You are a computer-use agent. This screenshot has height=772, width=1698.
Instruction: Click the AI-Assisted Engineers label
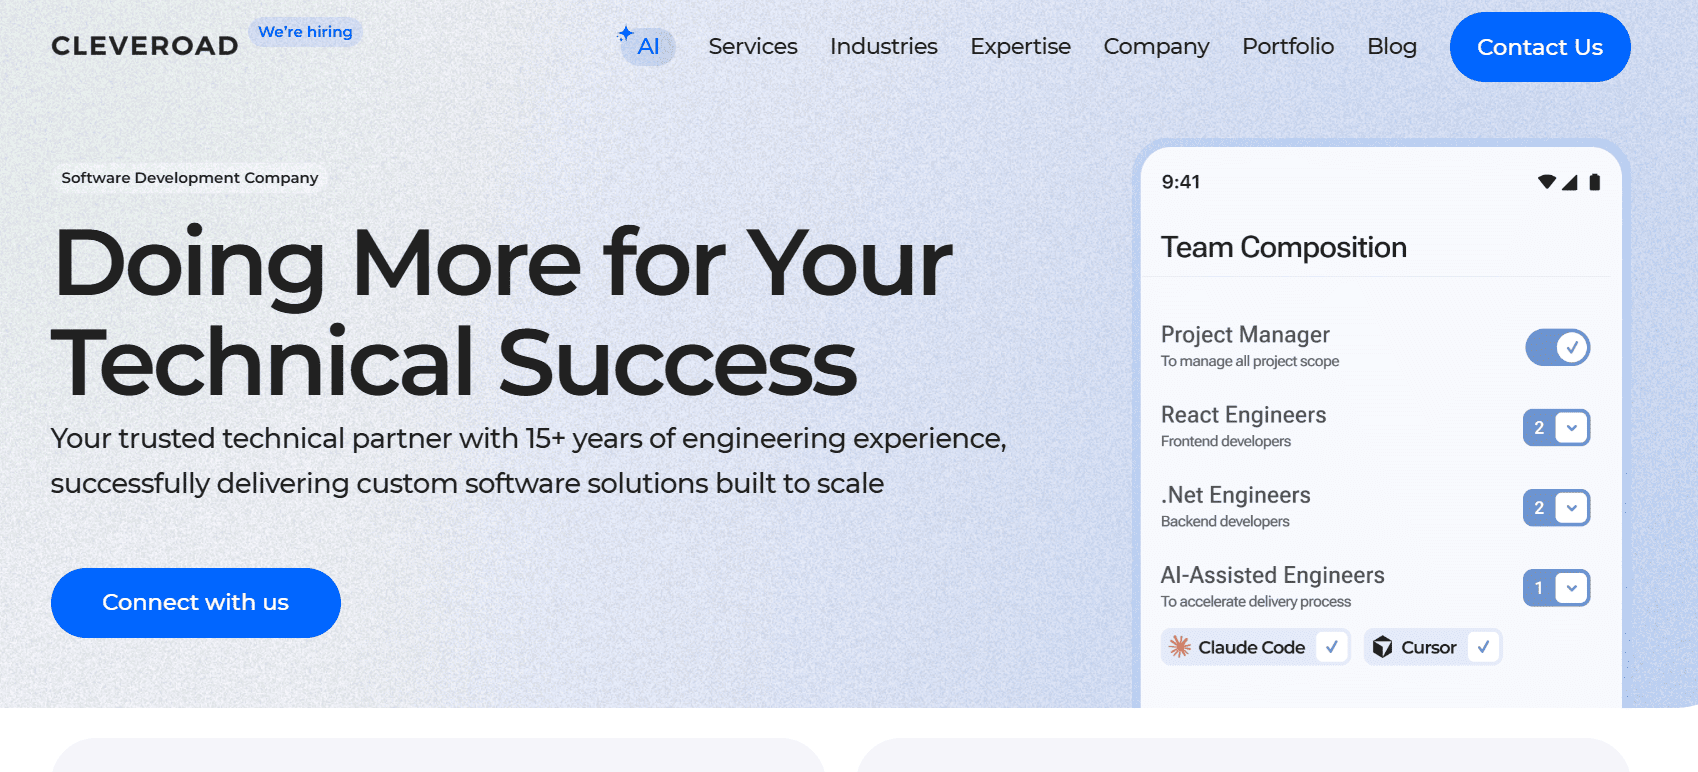(1273, 575)
